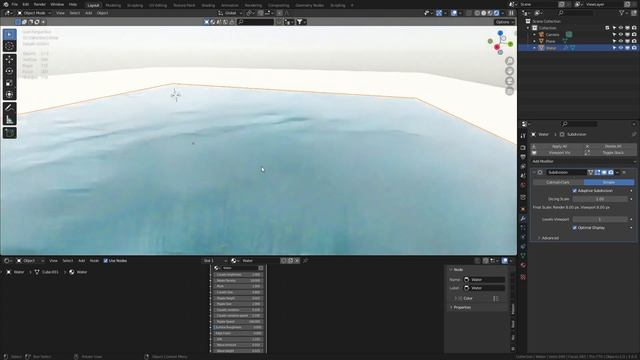Select Catmull-Clark subdivision type
The height and width of the screenshot is (360, 640).
click(x=558, y=182)
